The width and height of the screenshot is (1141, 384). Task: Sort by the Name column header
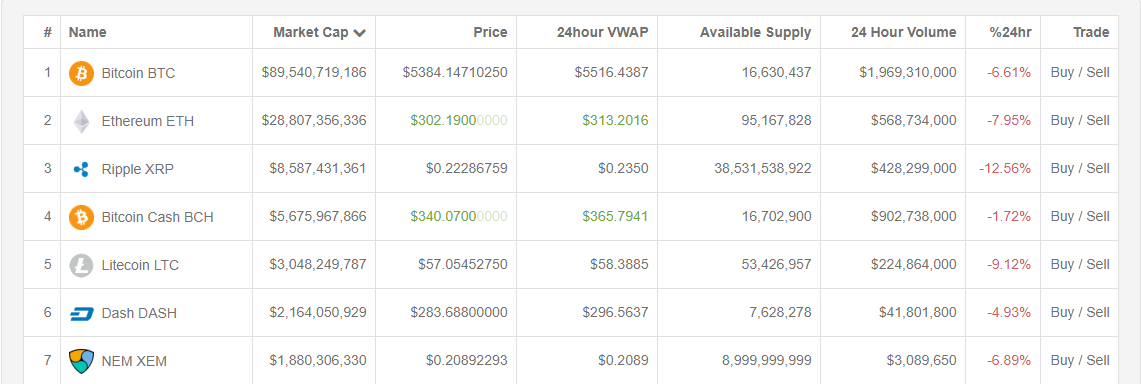(87, 32)
